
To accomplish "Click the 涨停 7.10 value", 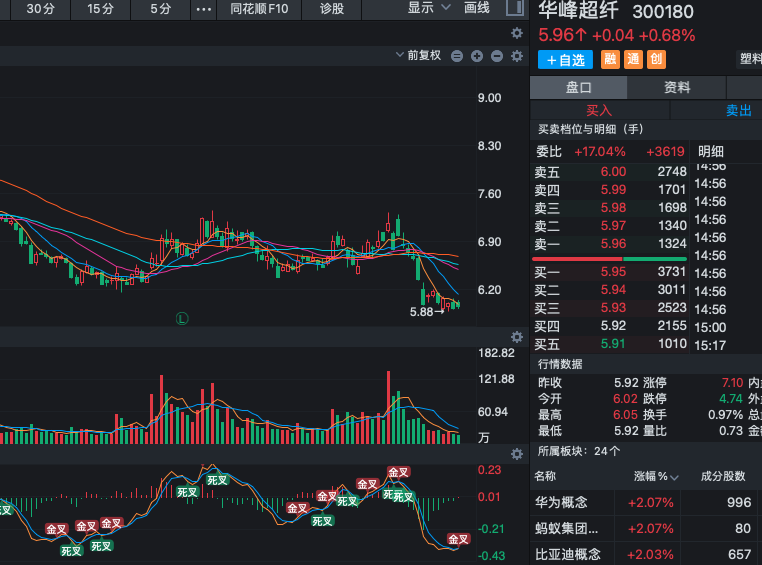I will pos(732,382).
